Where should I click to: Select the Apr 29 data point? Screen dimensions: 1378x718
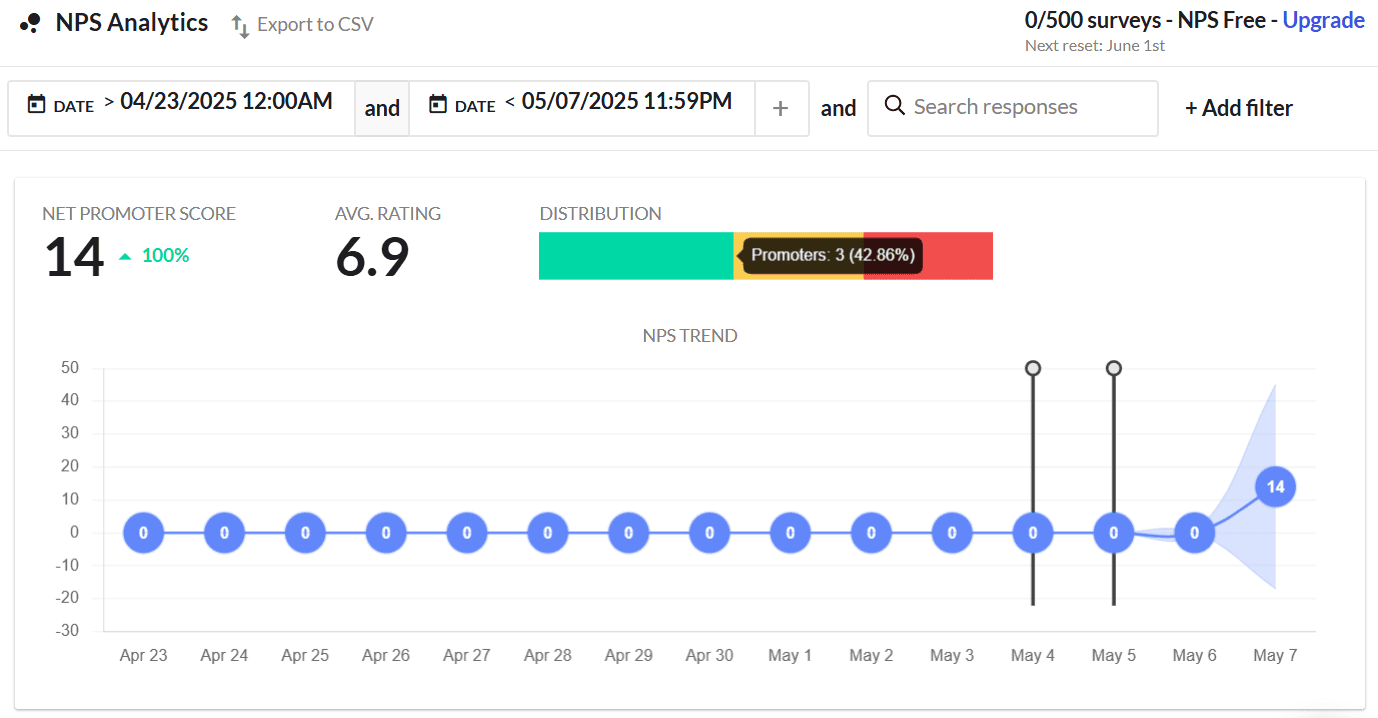[629, 533]
